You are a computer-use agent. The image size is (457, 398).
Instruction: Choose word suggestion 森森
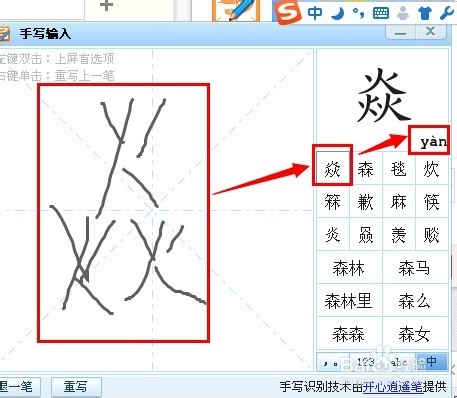click(x=349, y=334)
